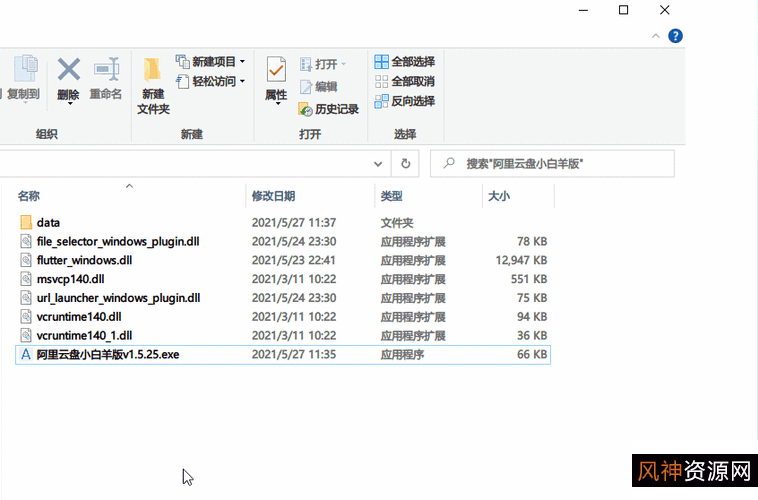Collapse the ribbon with the chevron
Screen dimensions: 758x500
point(656,36)
